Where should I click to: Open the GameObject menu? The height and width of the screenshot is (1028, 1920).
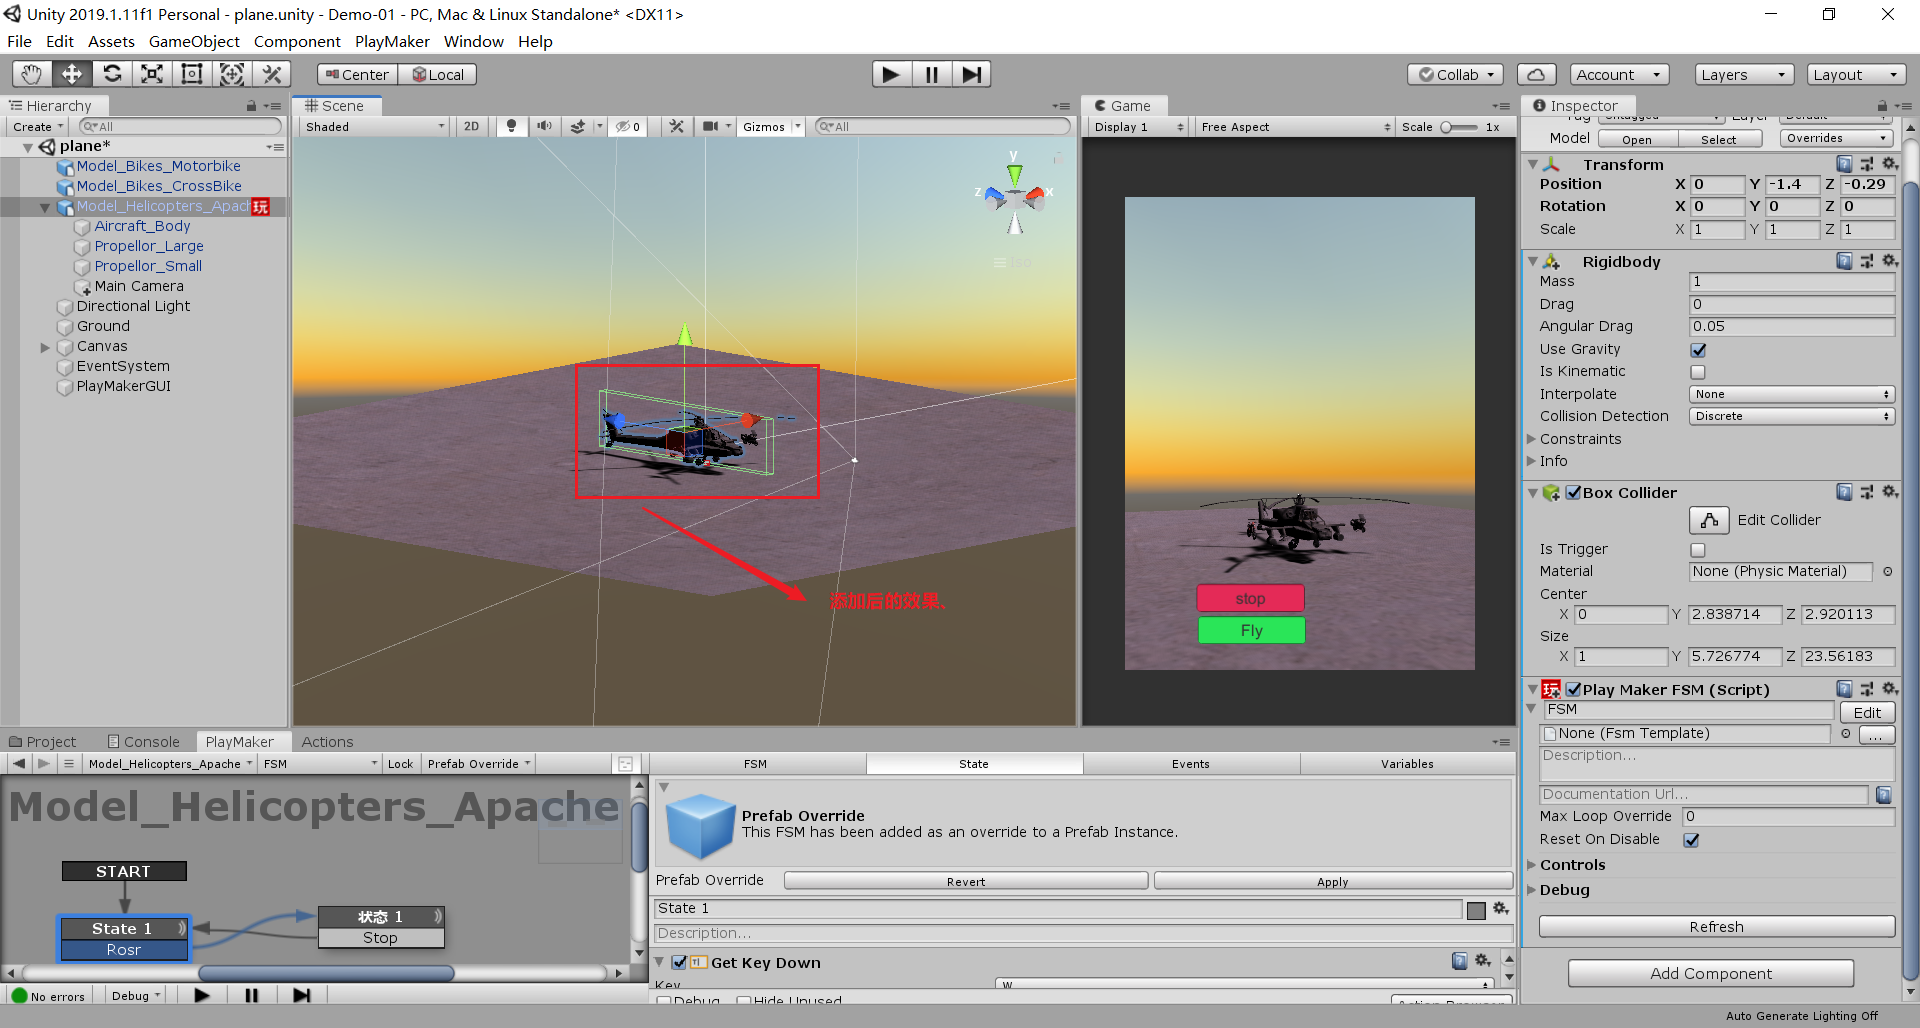194,41
